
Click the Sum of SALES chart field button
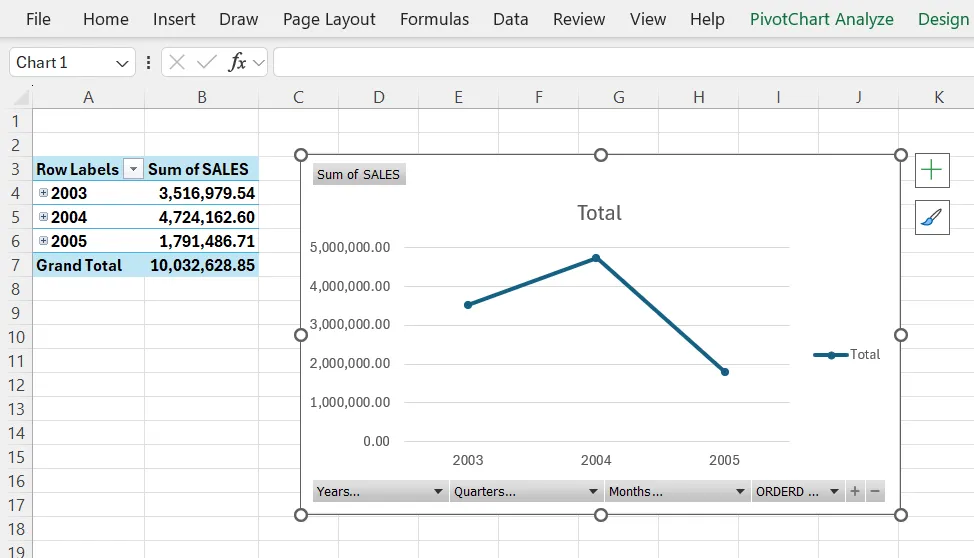tap(358, 175)
